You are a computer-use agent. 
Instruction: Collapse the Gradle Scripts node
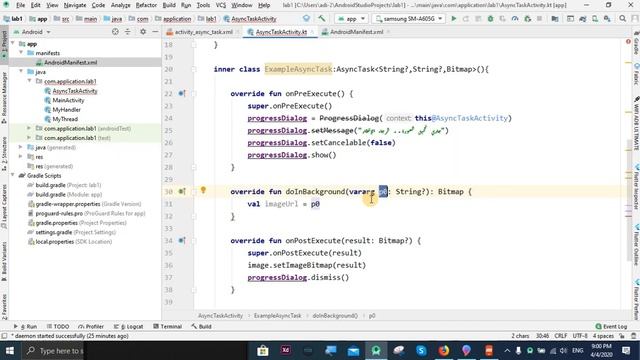pyautogui.click(x=12, y=175)
